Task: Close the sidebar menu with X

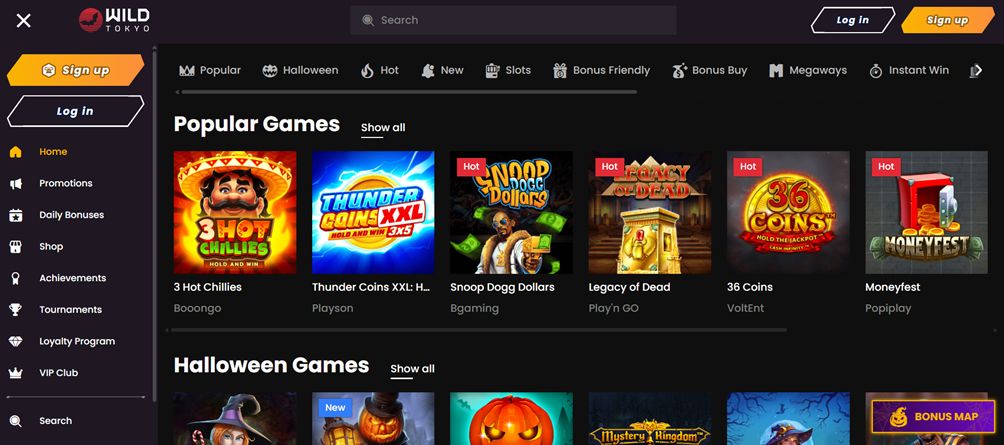Action: click(x=24, y=20)
